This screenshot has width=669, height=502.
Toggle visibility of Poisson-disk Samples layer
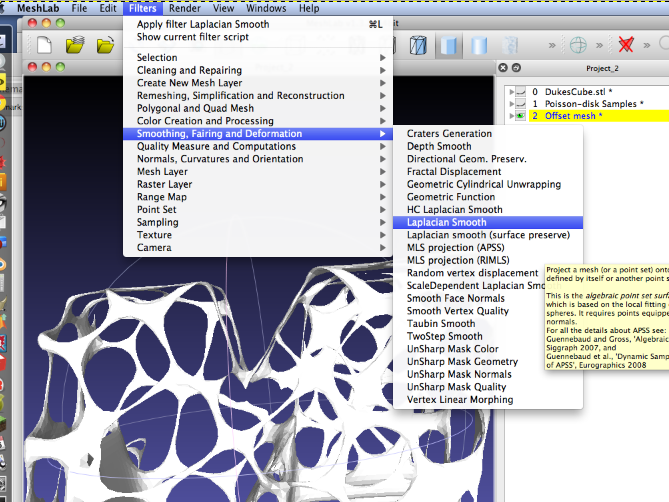[521, 104]
